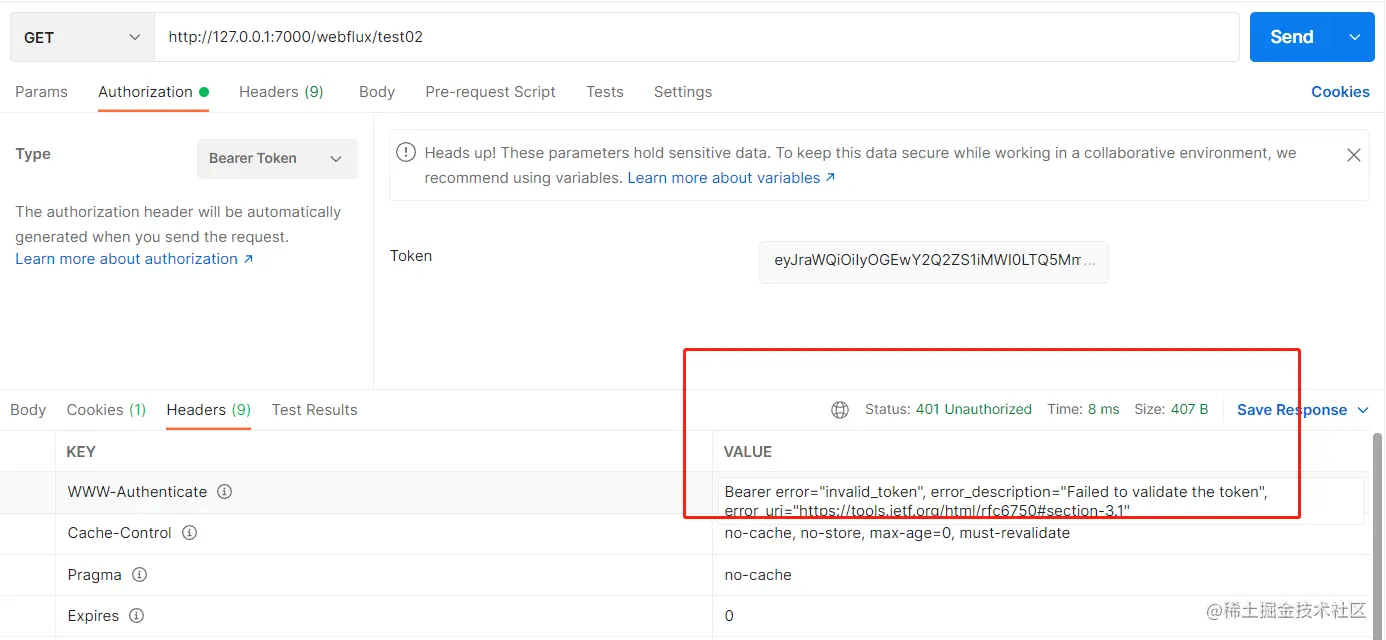Click the globe icon beside response status
Image resolution: width=1386 pixels, height=640 pixels.
(x=839, y=409)
